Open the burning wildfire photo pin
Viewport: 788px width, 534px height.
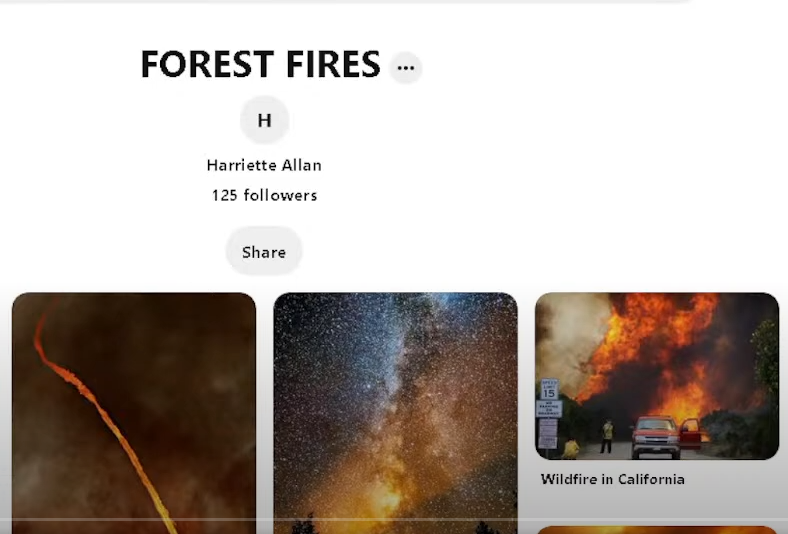pos(657,376)
